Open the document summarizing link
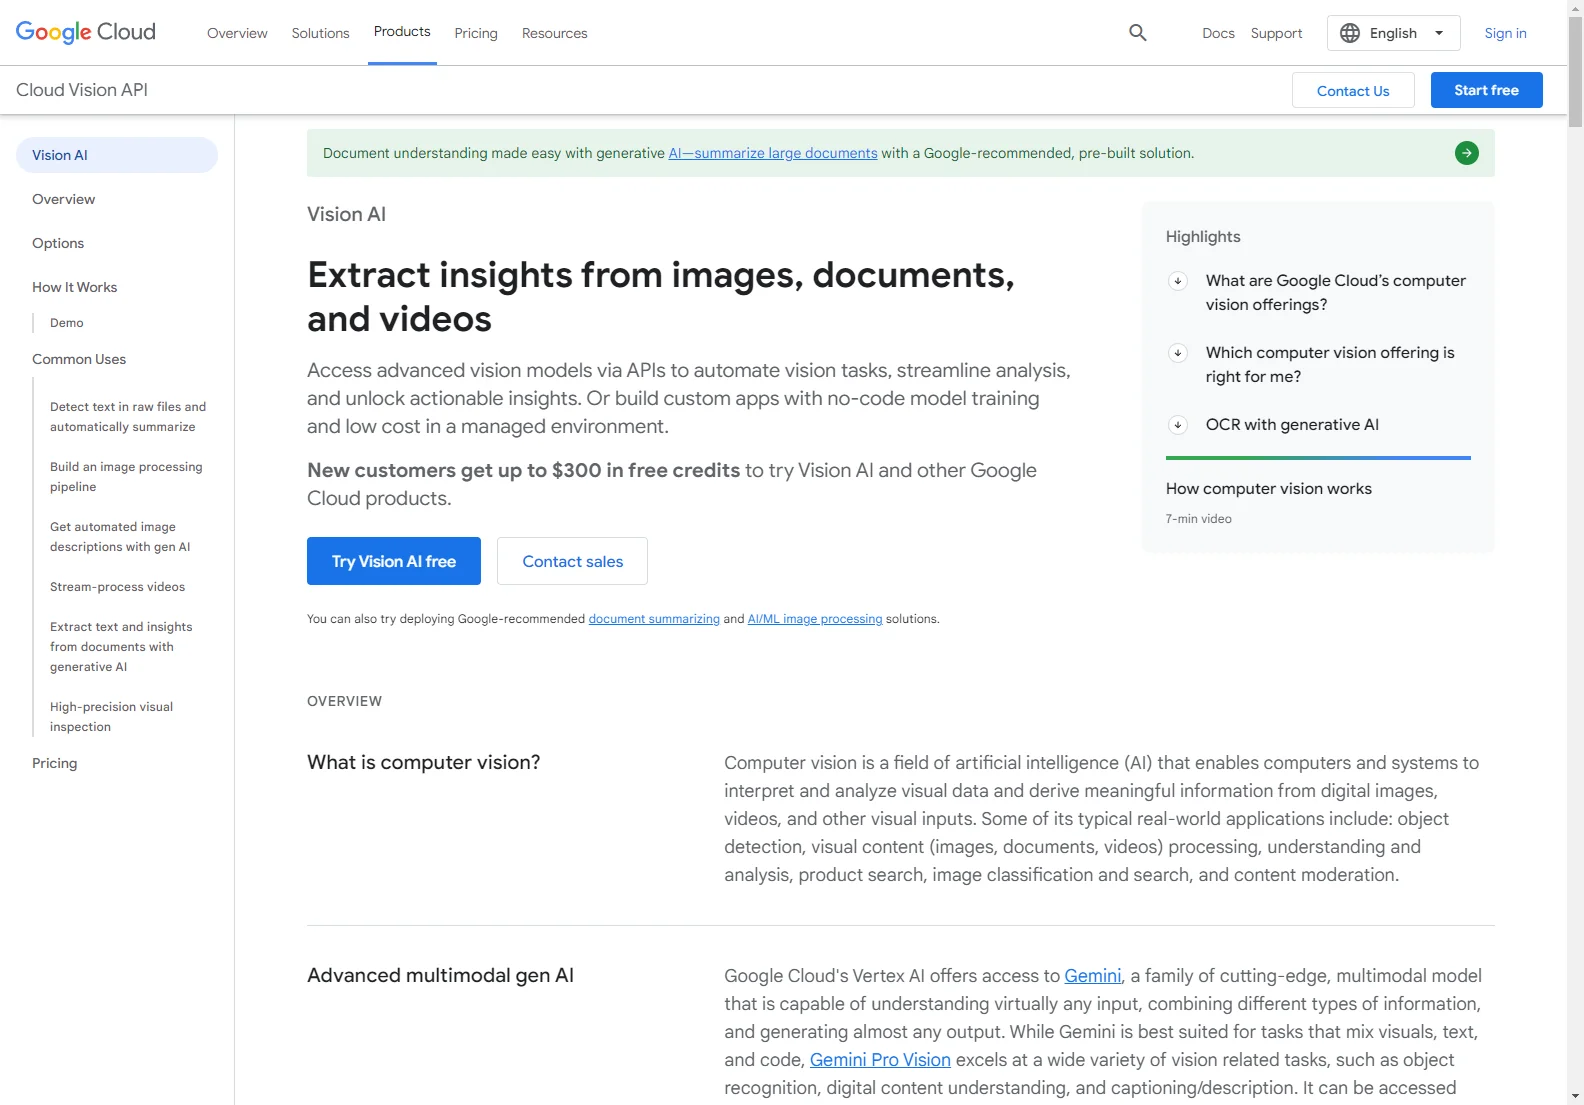 point(654,619)
